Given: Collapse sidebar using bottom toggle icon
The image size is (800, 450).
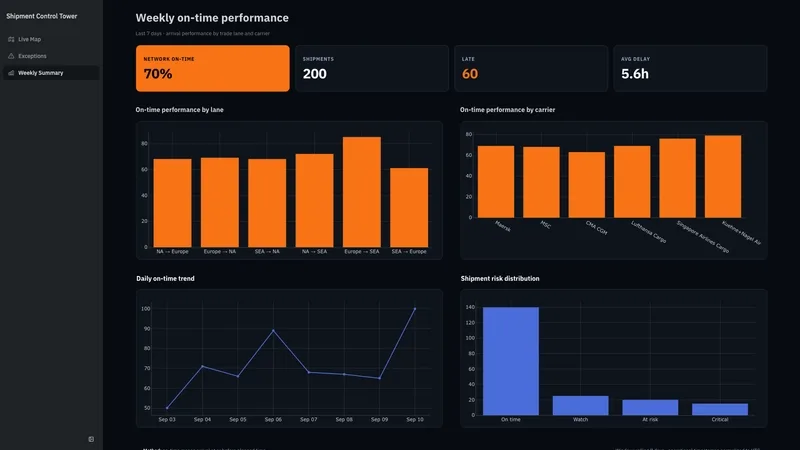Looking at the screenshot, I should pyautogui.click(x=91, y=439).
